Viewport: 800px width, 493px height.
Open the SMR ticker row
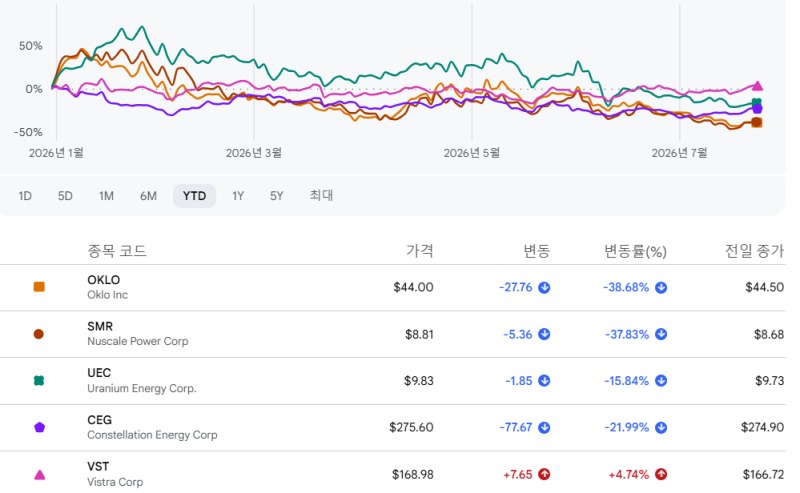(x=393, y=334)
